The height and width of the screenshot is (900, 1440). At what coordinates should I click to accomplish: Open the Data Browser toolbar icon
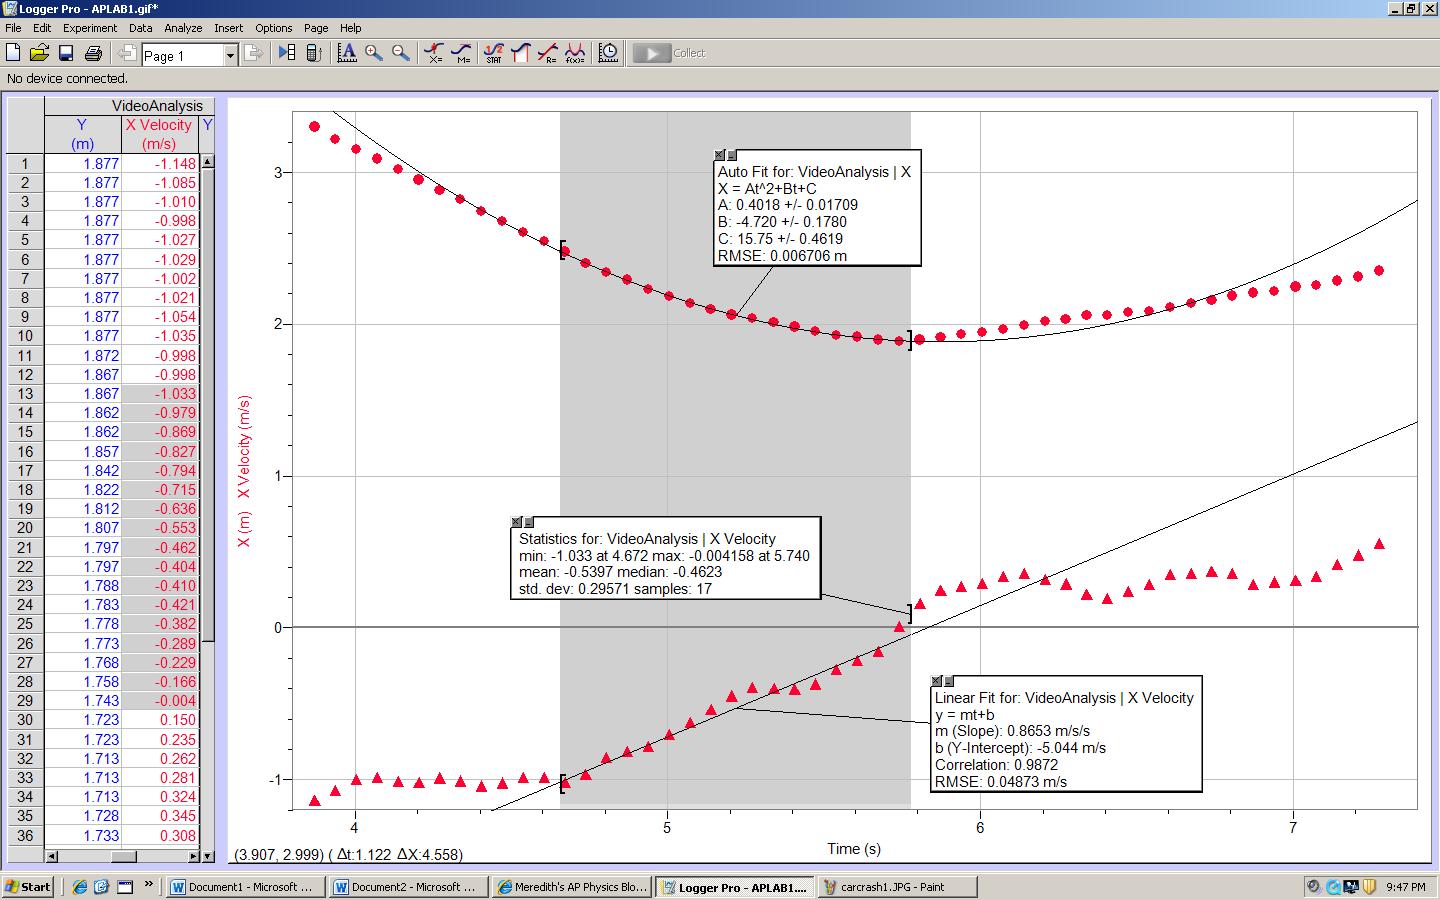pyautogui.click(x=287, y=53)
